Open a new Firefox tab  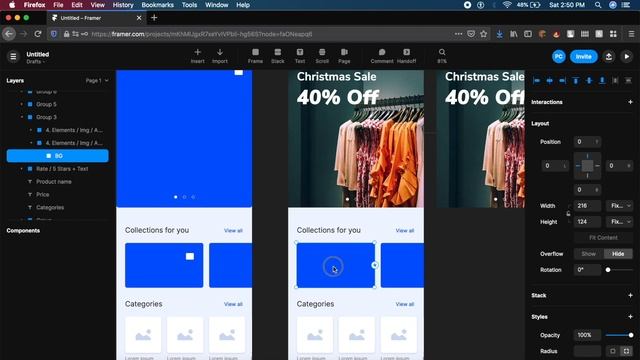coord(154,18)
